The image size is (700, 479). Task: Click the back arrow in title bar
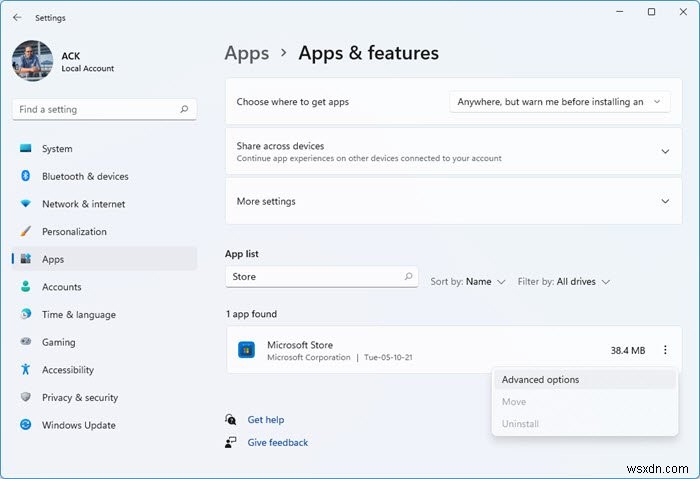[x=17, y=17]
